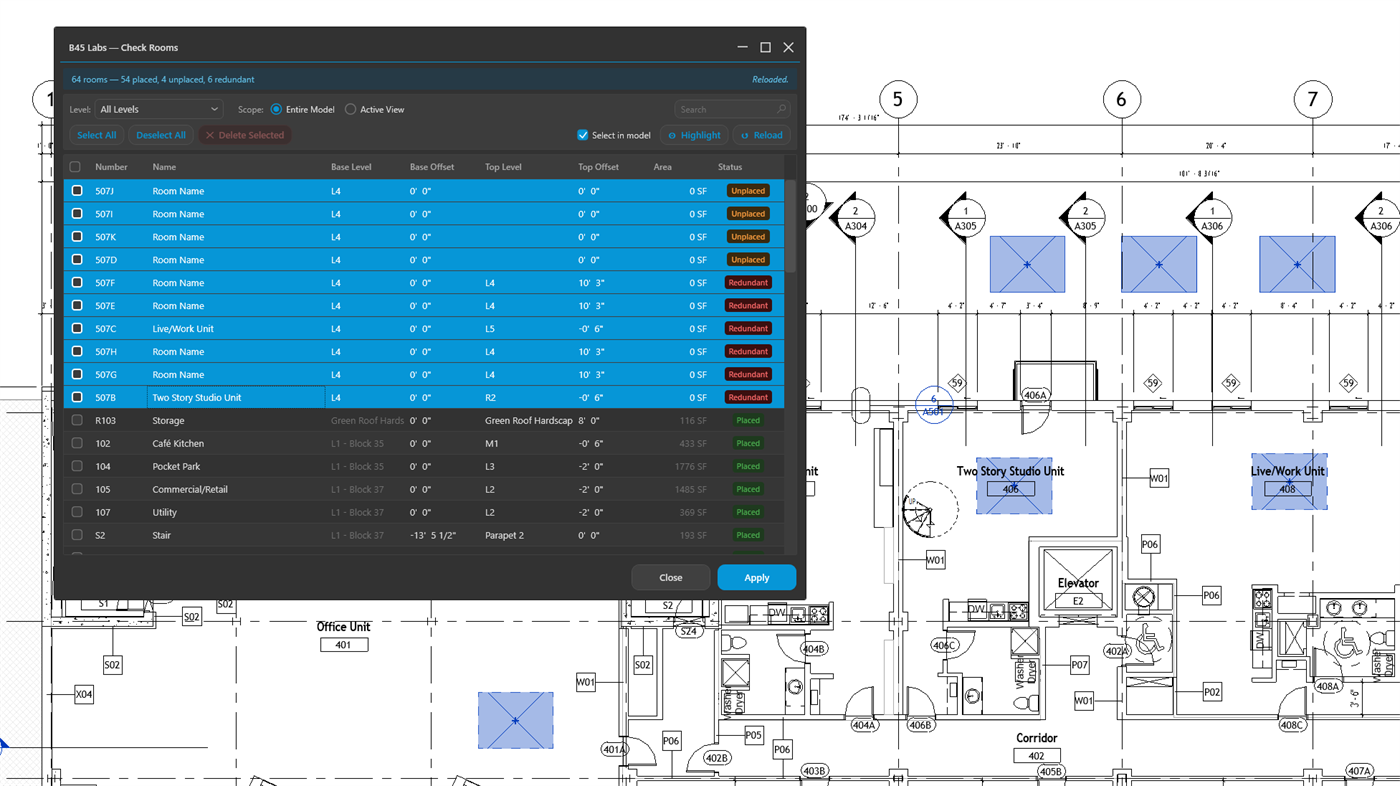Click room tag 408 Live/Work Unit on plan
This screenshot has width=1400, height=786.
1288,489
